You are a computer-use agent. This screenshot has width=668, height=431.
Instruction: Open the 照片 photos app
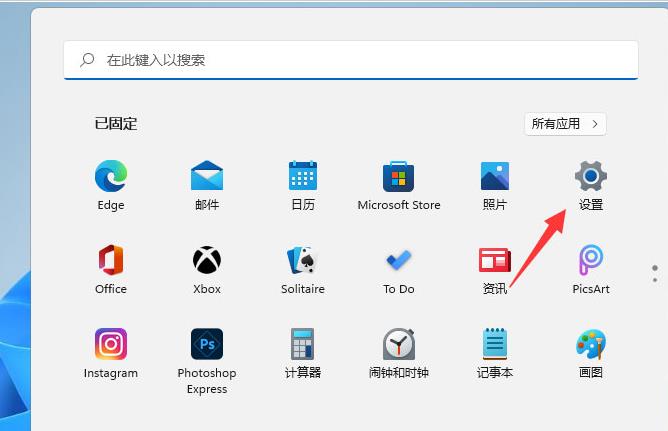[495, 185]
